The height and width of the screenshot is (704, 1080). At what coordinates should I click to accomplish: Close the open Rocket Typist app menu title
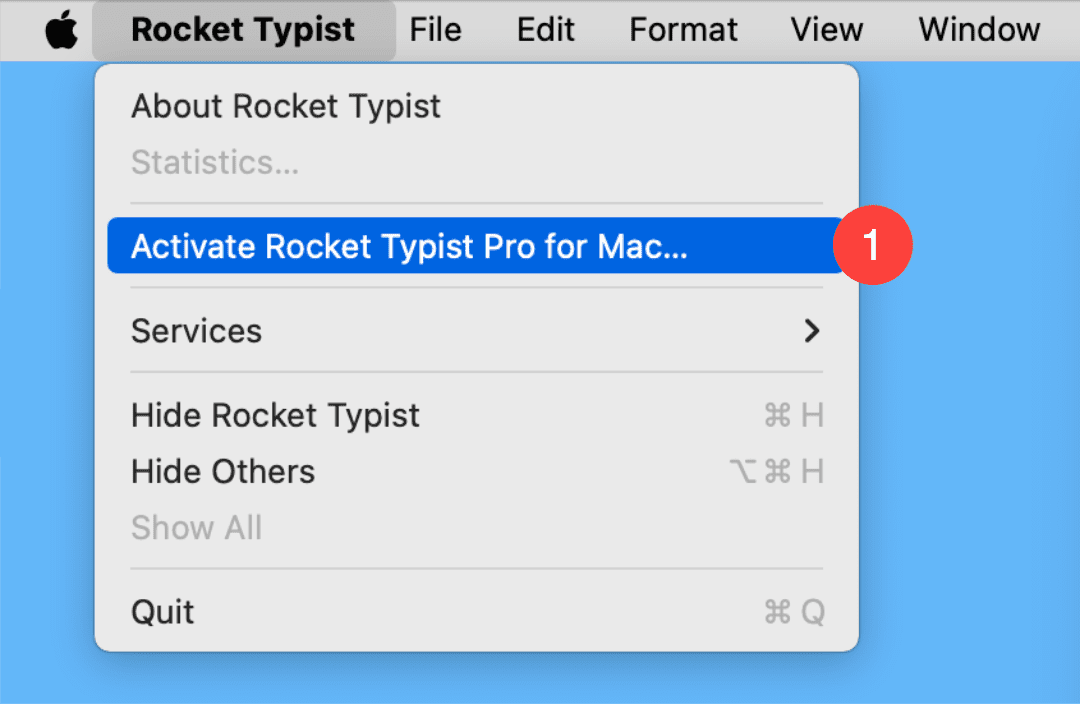coord(243,30)
